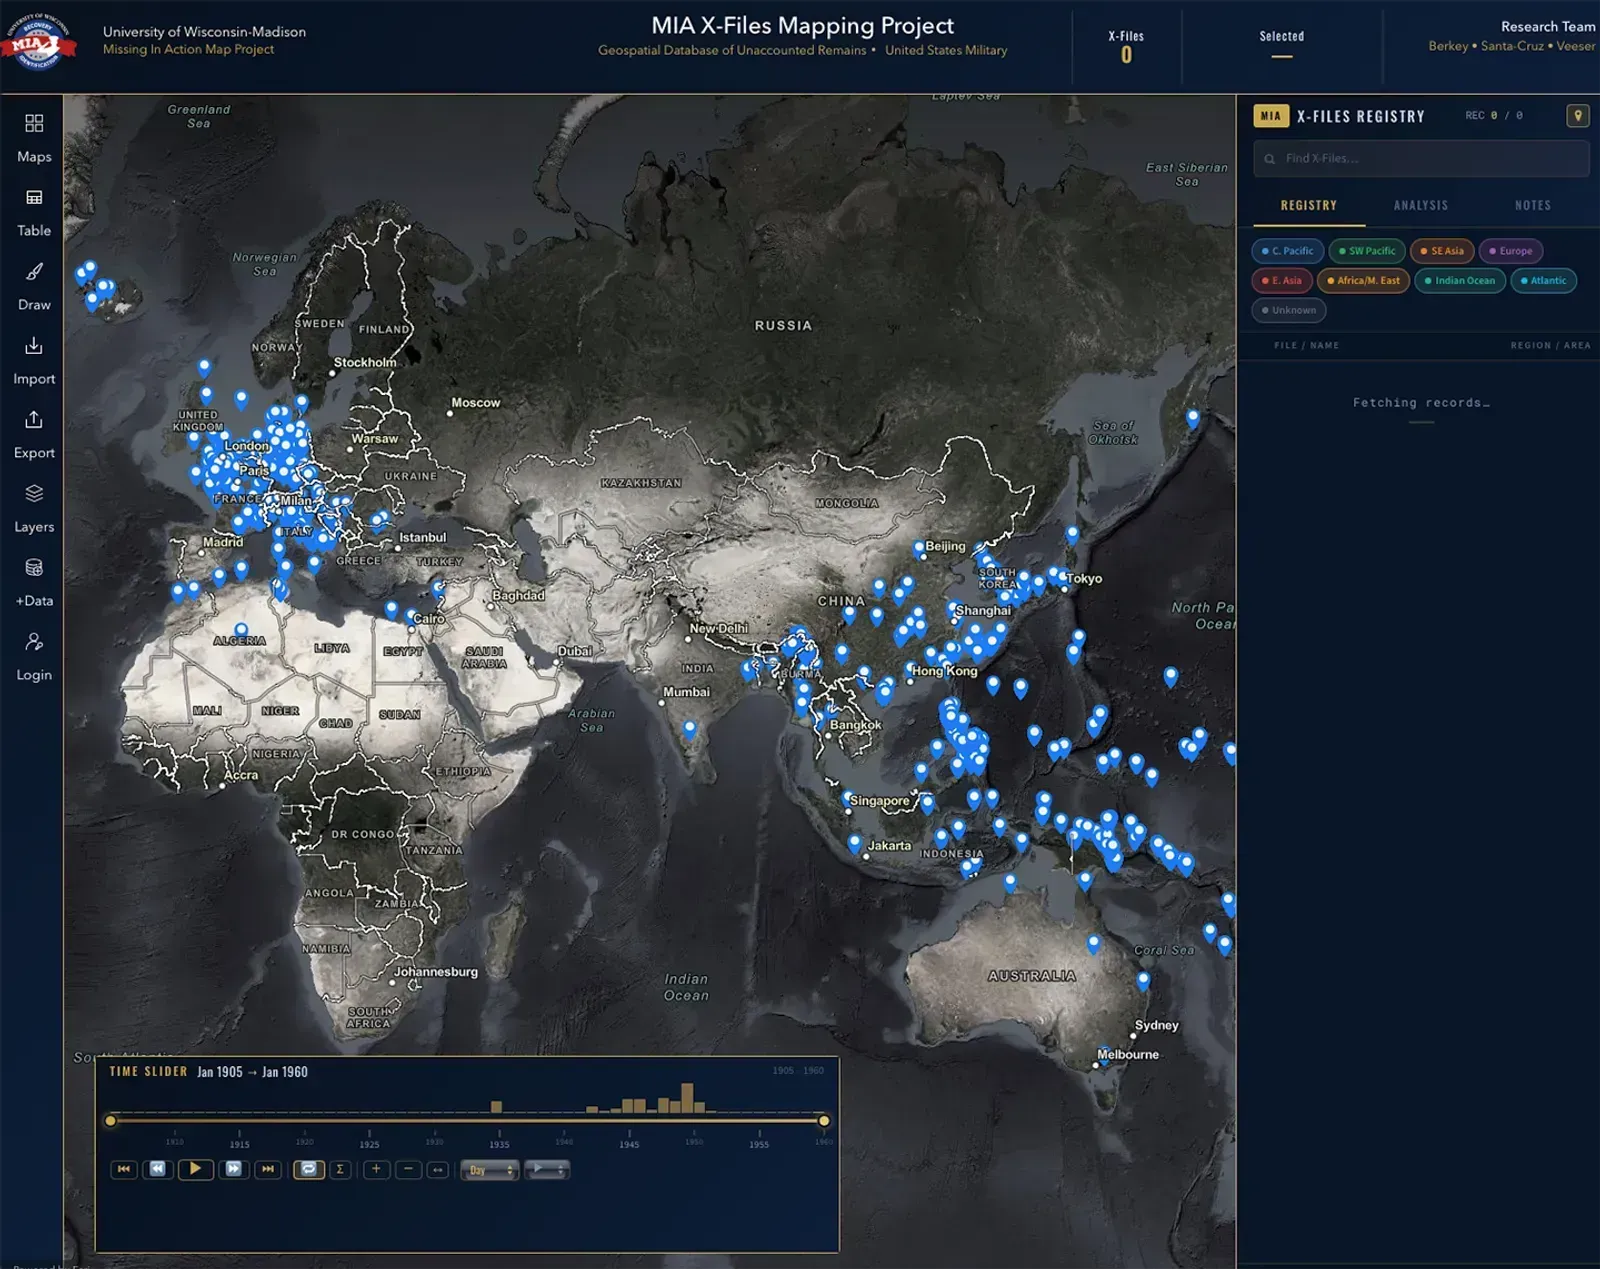Screen dimensions: 1600x1269
Task: Click the right end handle of time slider
Action: click(x=823, y=1121)
